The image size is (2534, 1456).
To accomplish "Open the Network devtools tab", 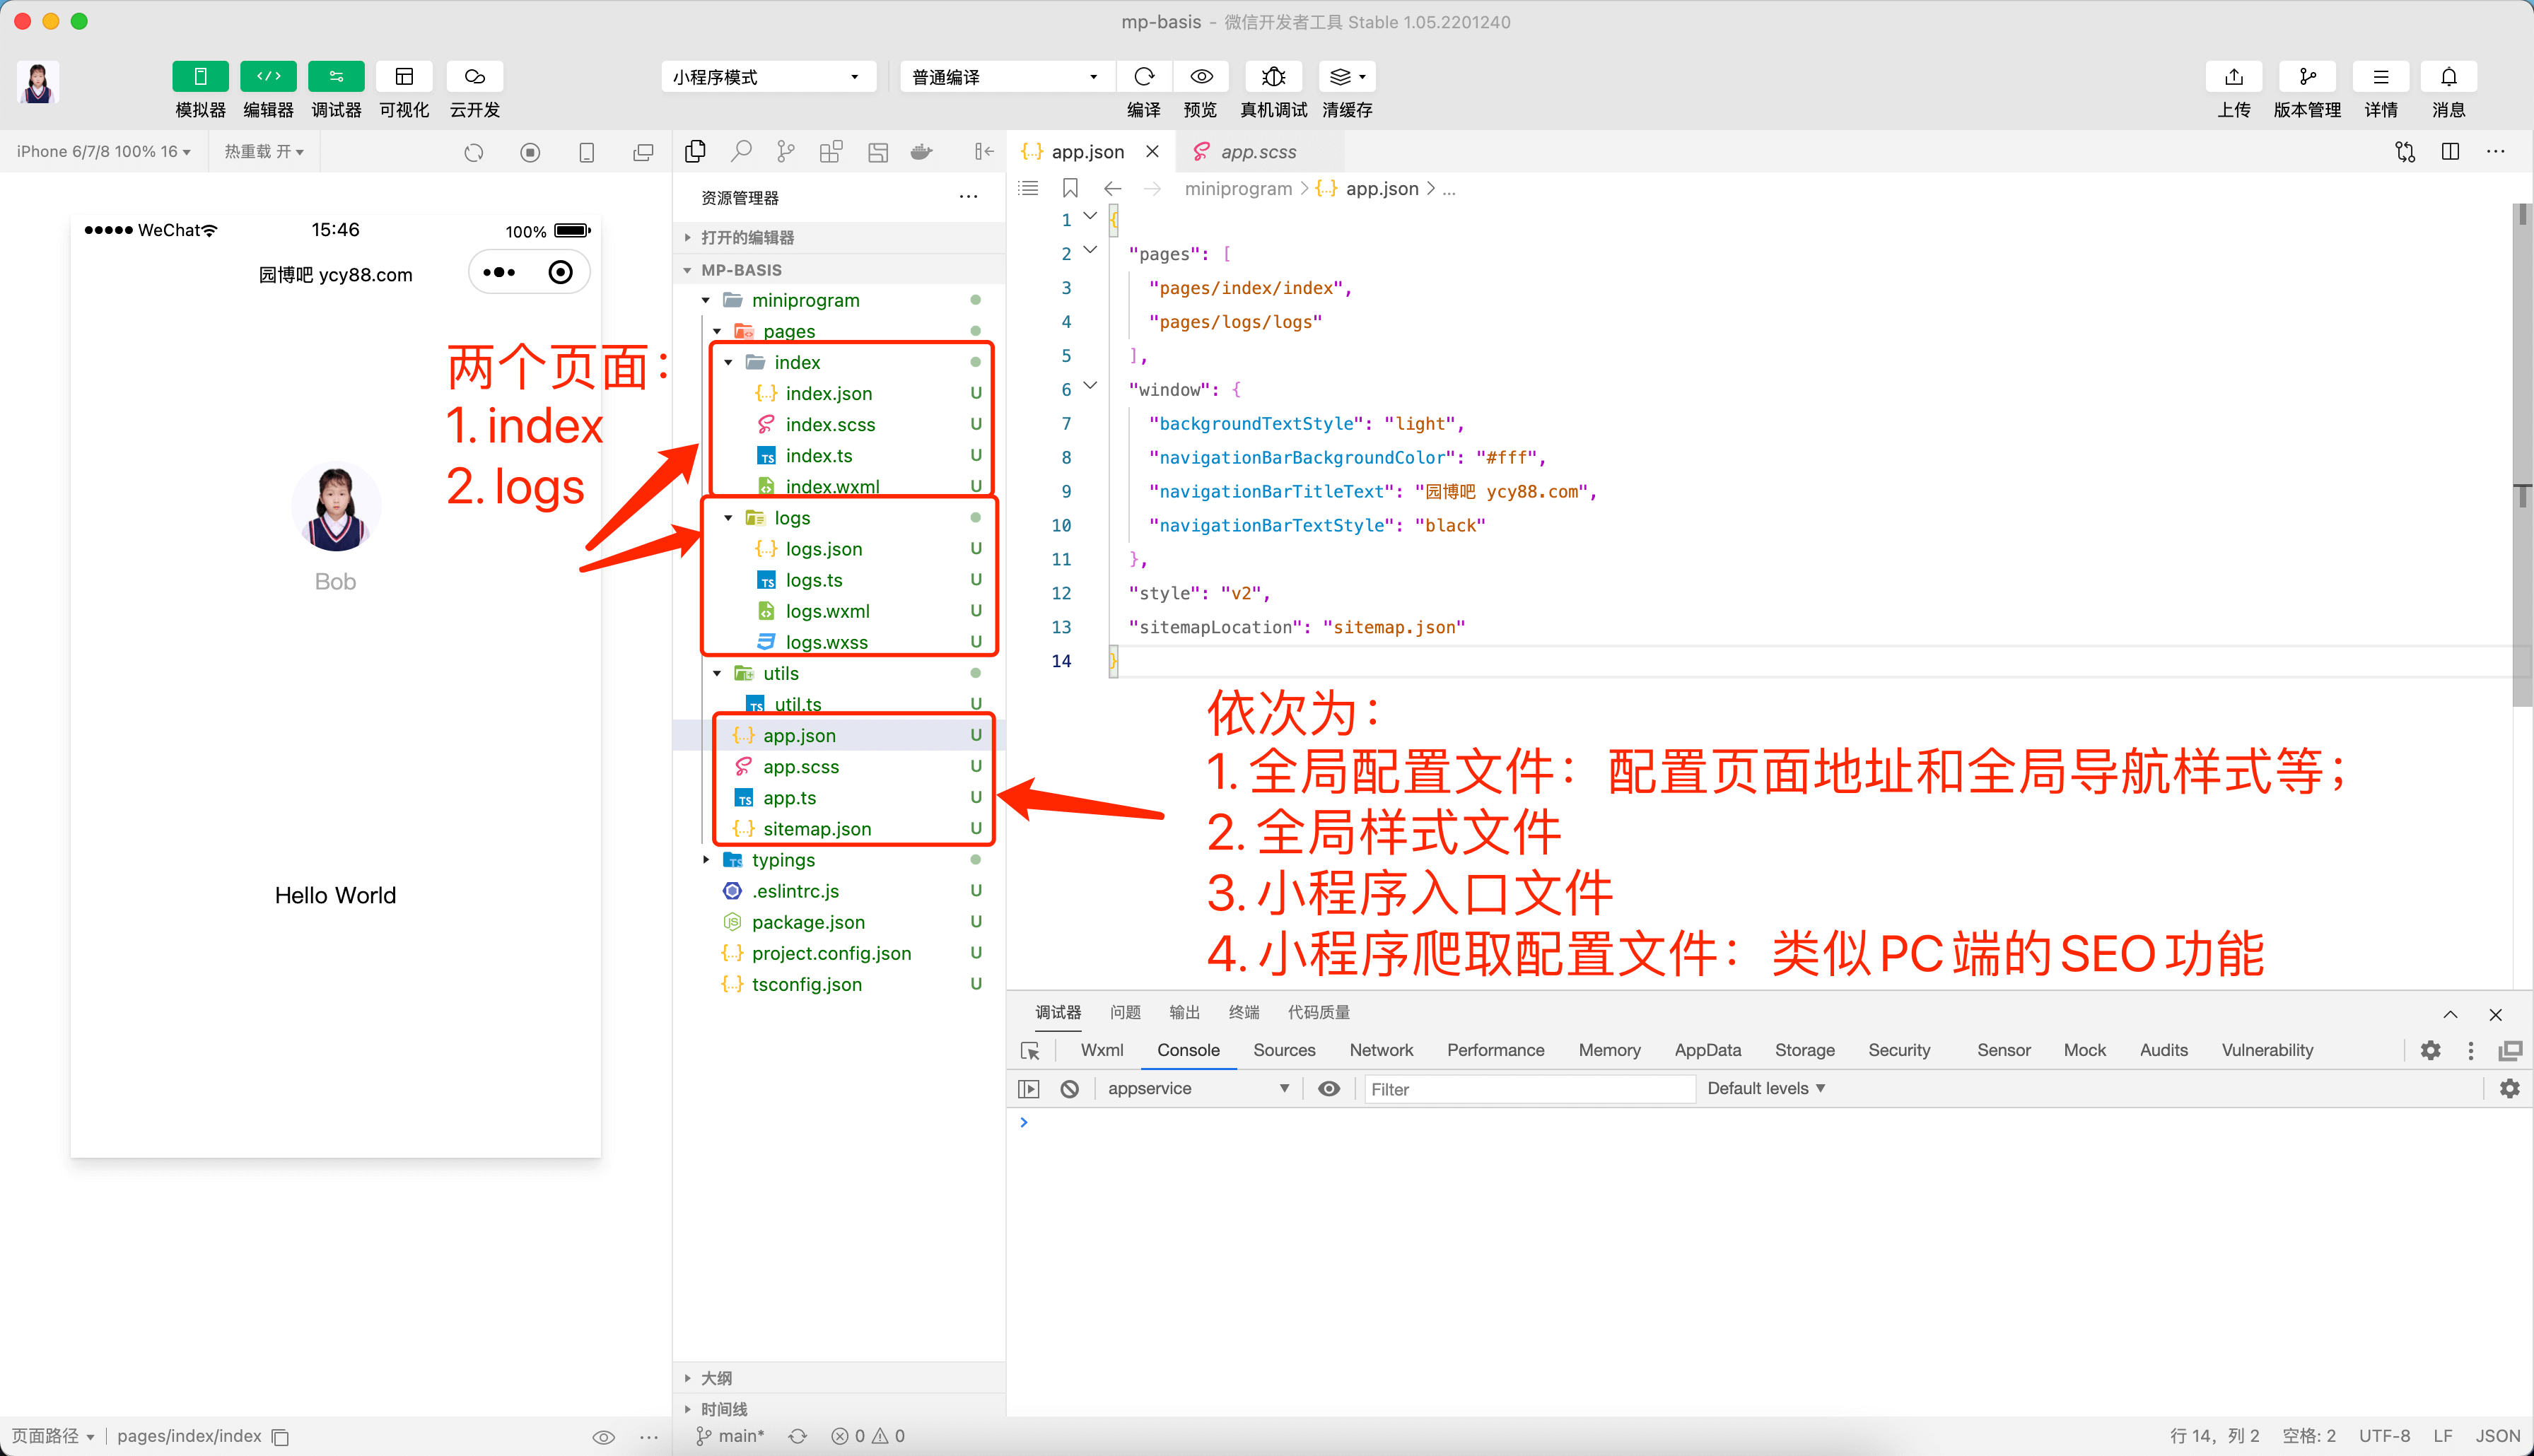I will [x=1381, y=1050].
